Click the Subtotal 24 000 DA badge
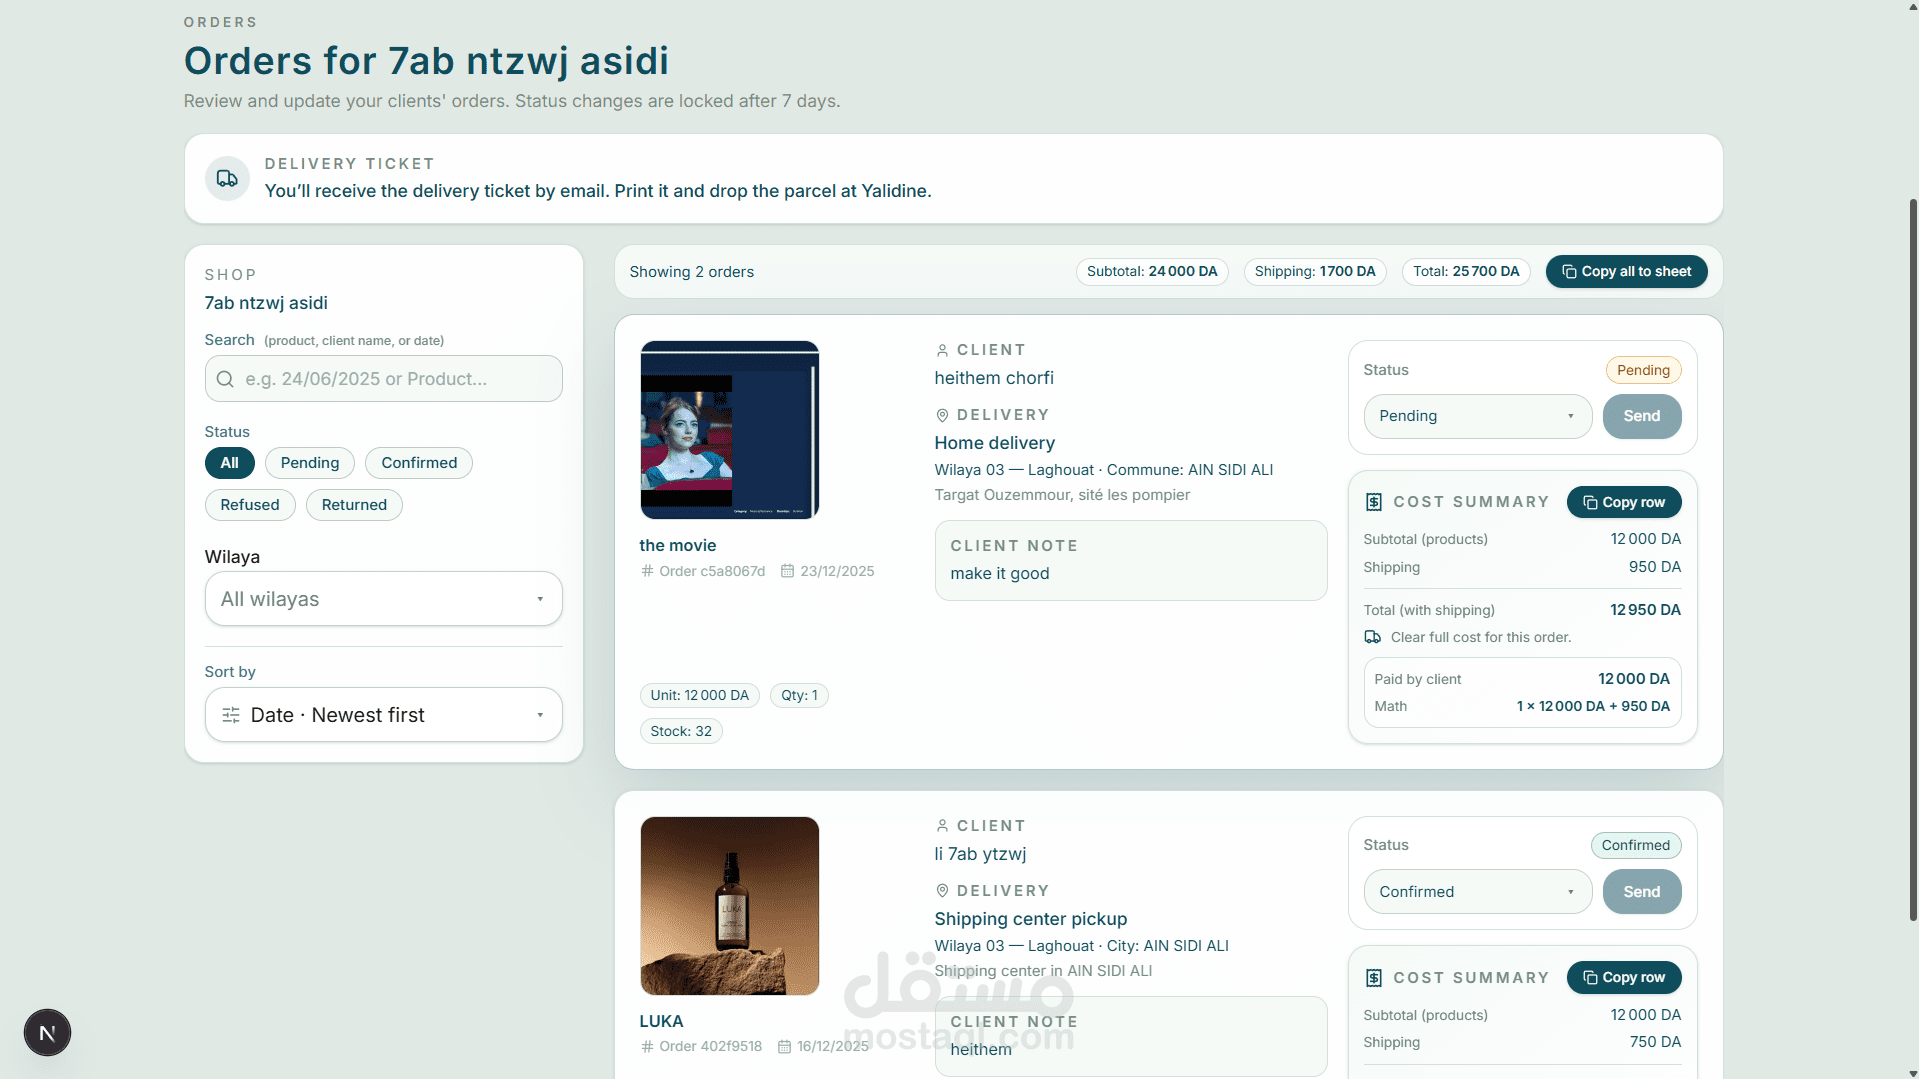The image size is (1919, 1079). [1152, 272]
